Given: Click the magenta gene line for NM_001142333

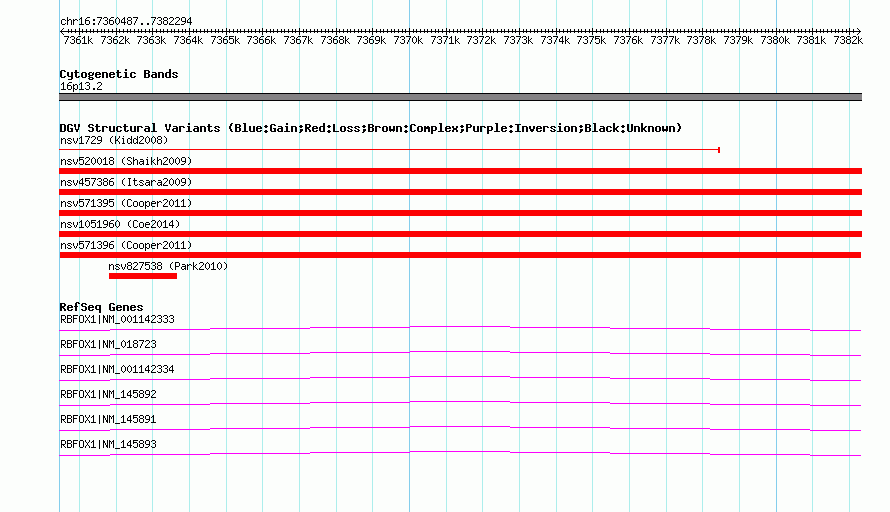Looking at the screenshot, I should [x=460, y=328].
